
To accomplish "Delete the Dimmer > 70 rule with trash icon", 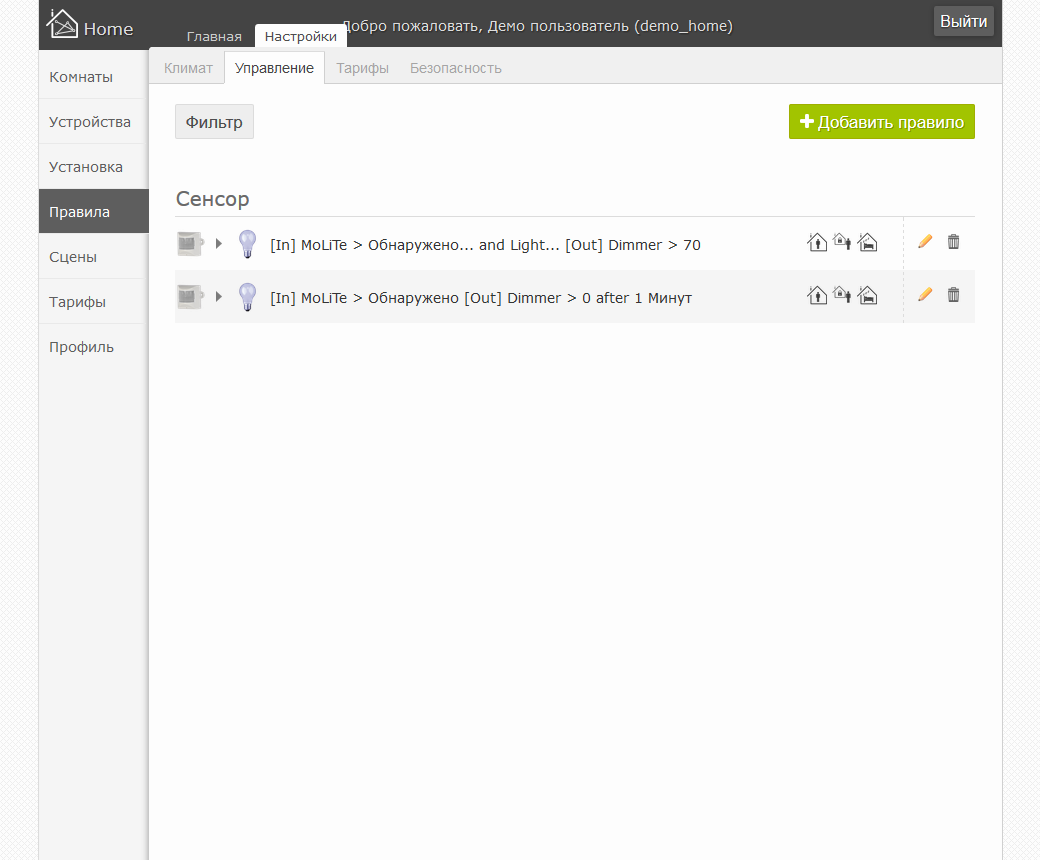I will point(954,241).
